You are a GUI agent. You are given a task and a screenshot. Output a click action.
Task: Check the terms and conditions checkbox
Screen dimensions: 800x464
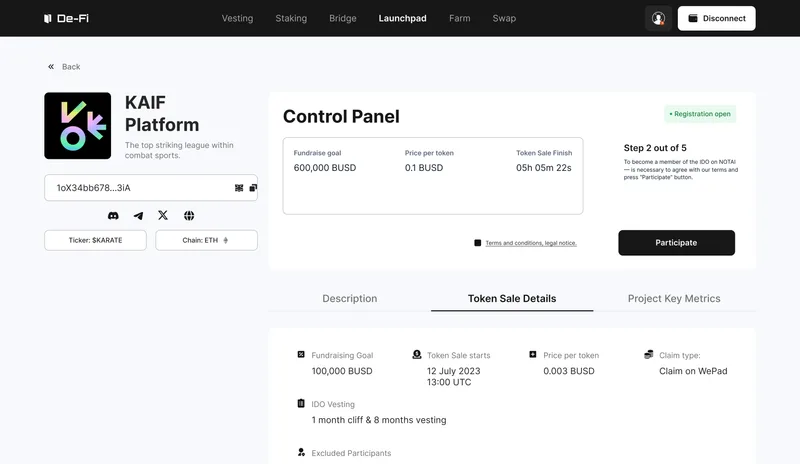tap(478, 243)
